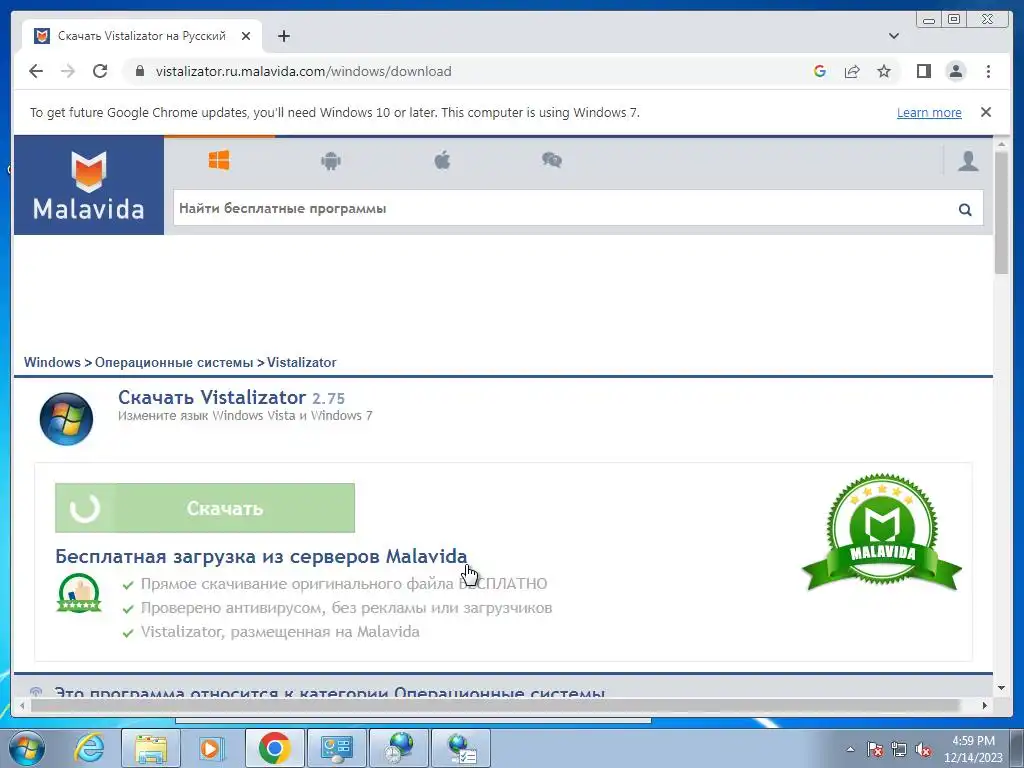Click the Malavida green seal badge
This screenshot has height=768, width=1024.
[882, 532]
